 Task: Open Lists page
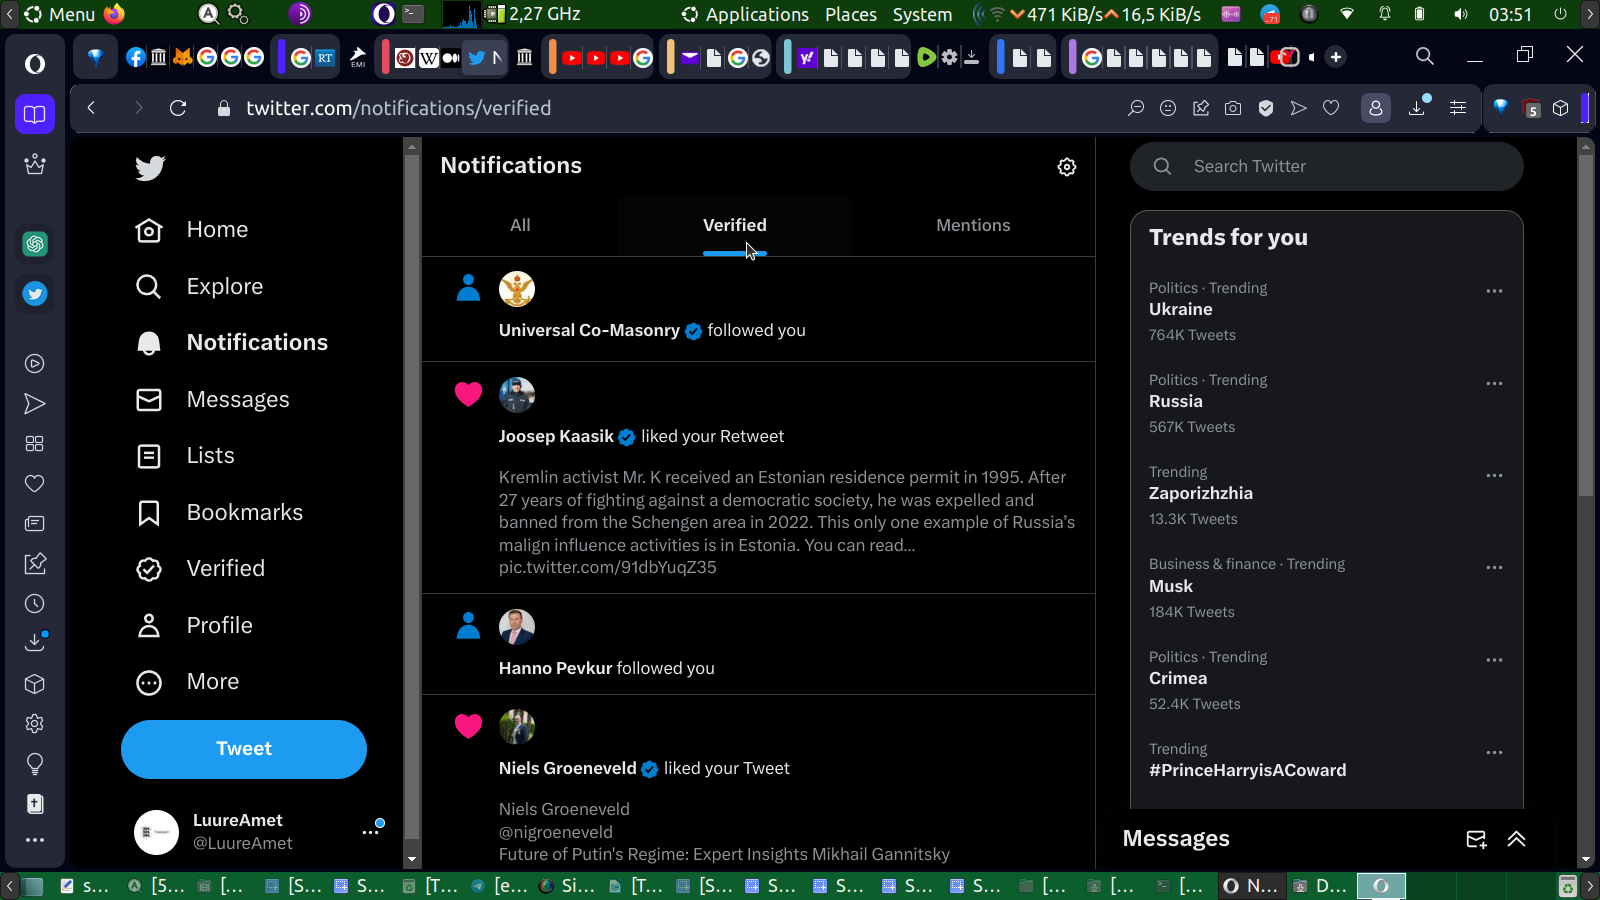tap(185, 456)
